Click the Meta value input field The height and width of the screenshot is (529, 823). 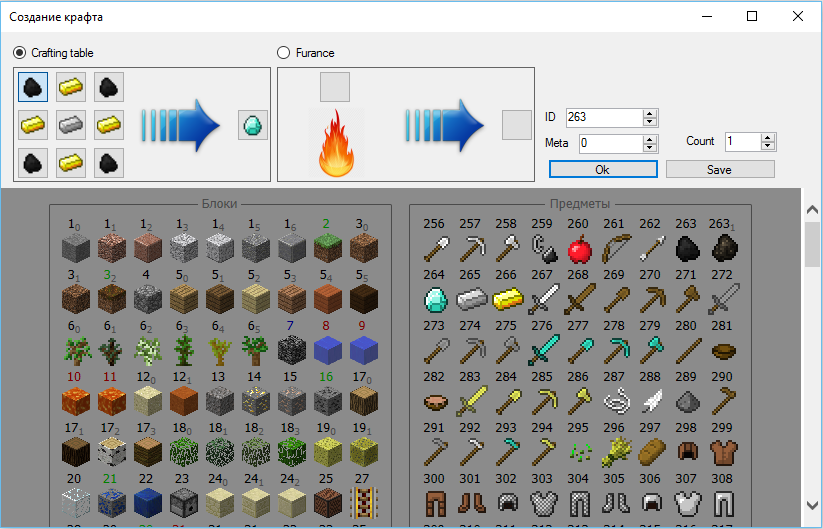point(611,143)
